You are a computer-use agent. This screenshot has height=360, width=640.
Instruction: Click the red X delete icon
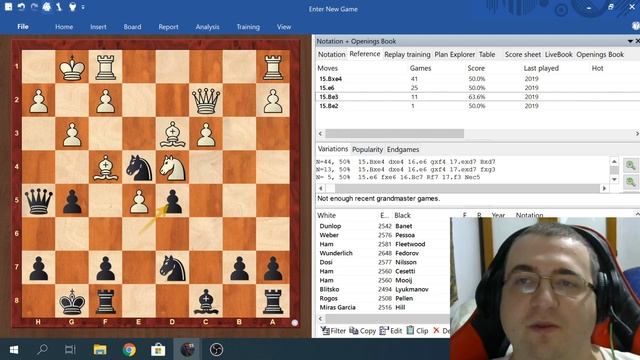436,330
